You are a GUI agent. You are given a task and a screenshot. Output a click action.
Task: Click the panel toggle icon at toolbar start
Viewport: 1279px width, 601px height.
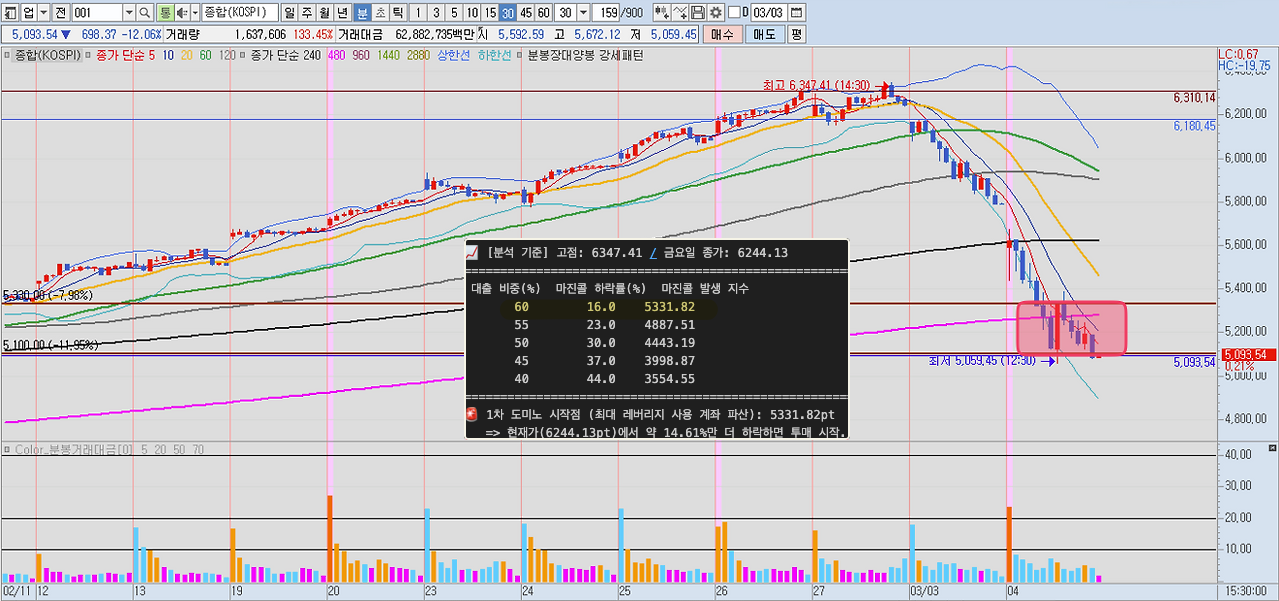pos(11,13)
